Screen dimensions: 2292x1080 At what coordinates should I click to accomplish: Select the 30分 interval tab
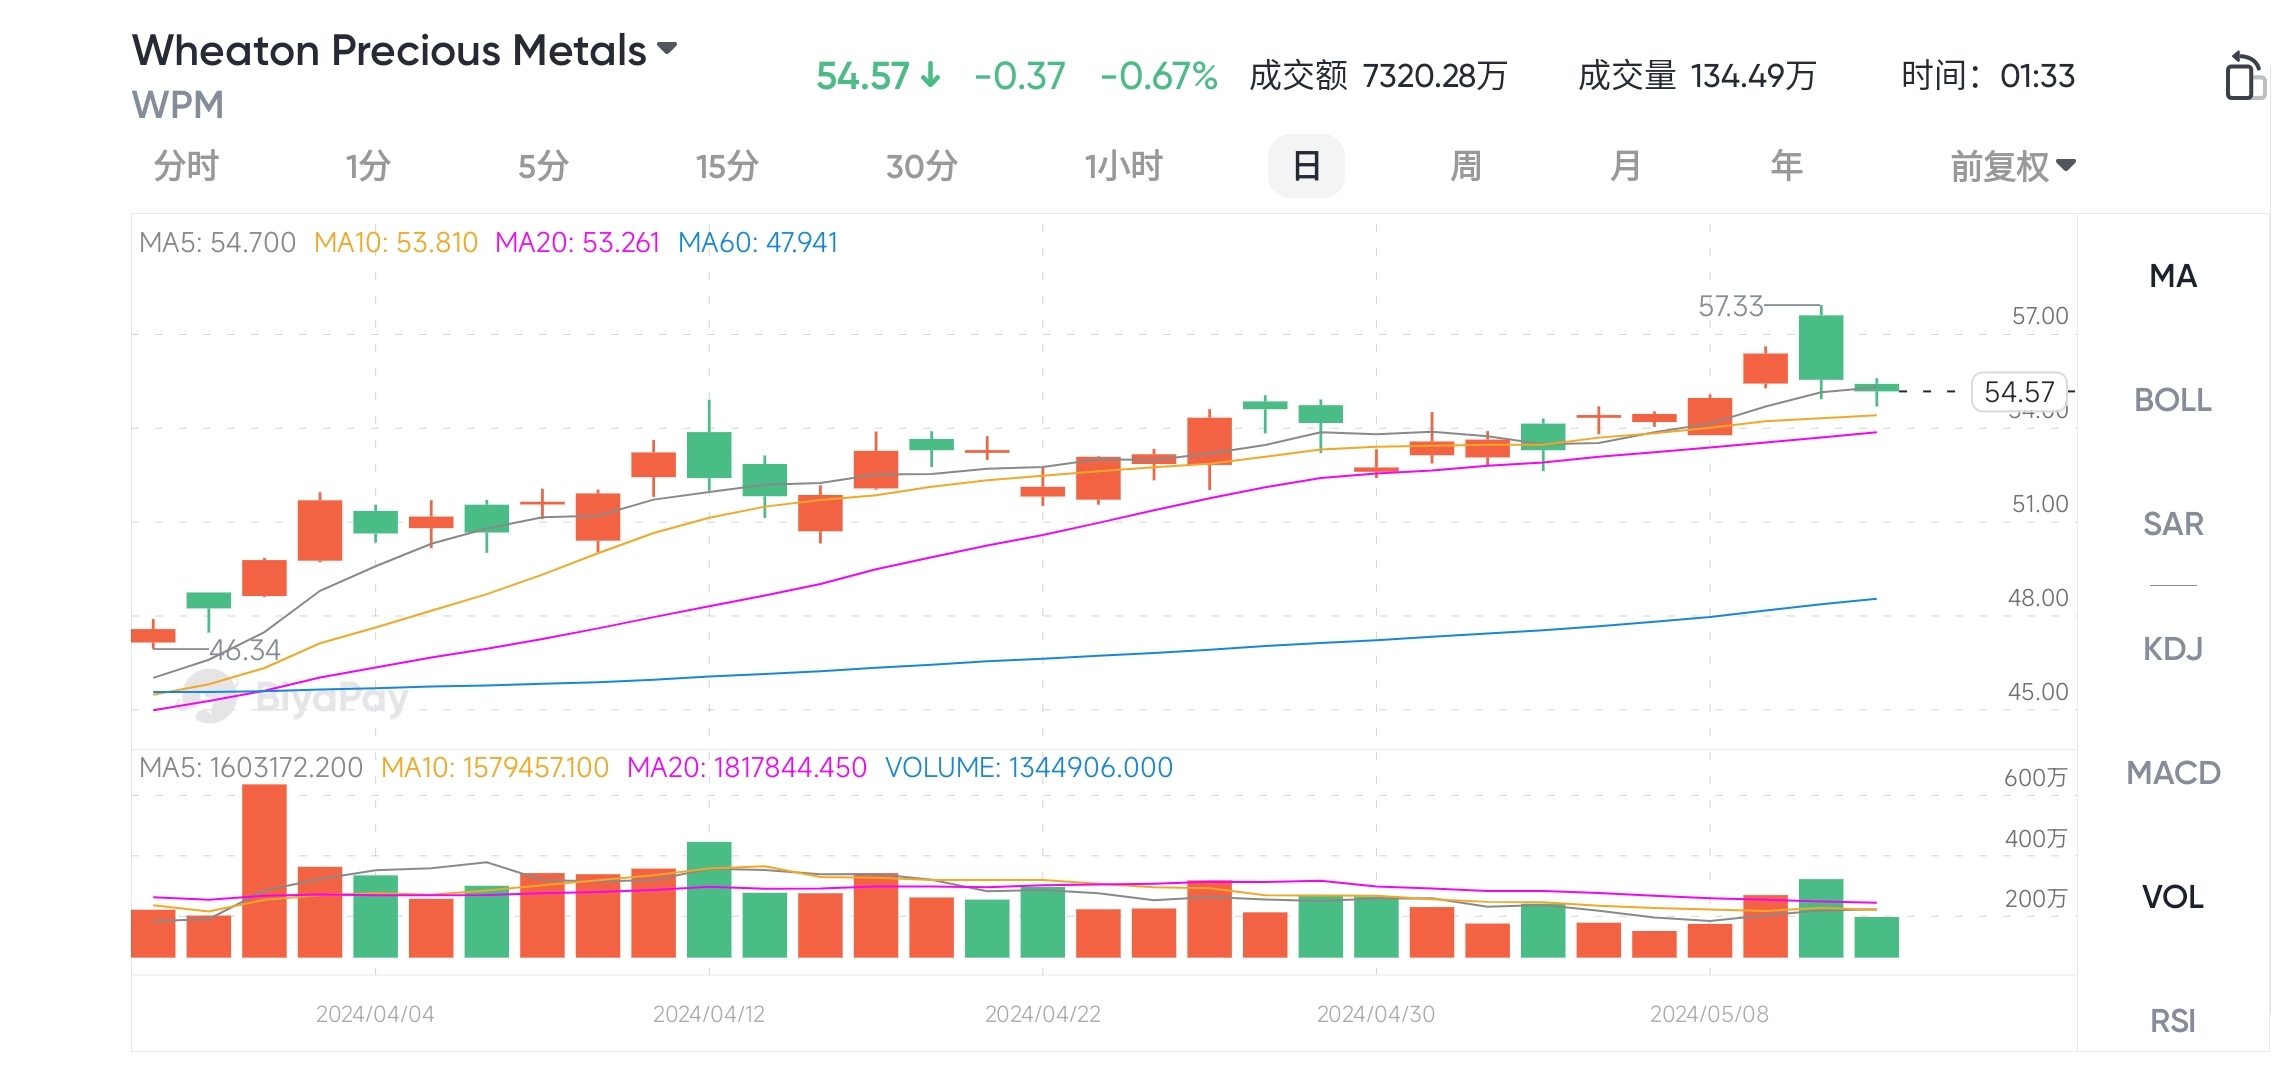click(922, 166)
